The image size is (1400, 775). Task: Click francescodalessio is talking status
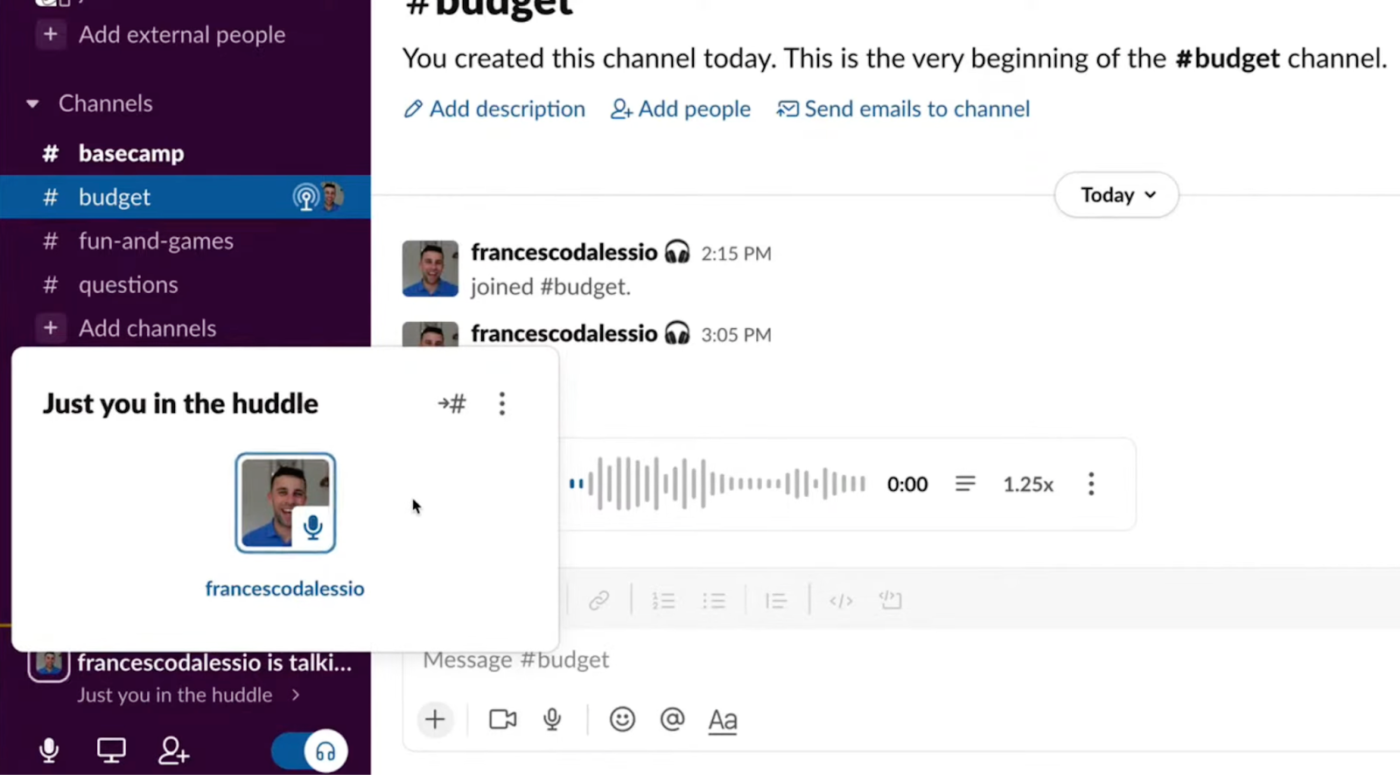coord(215,663)
